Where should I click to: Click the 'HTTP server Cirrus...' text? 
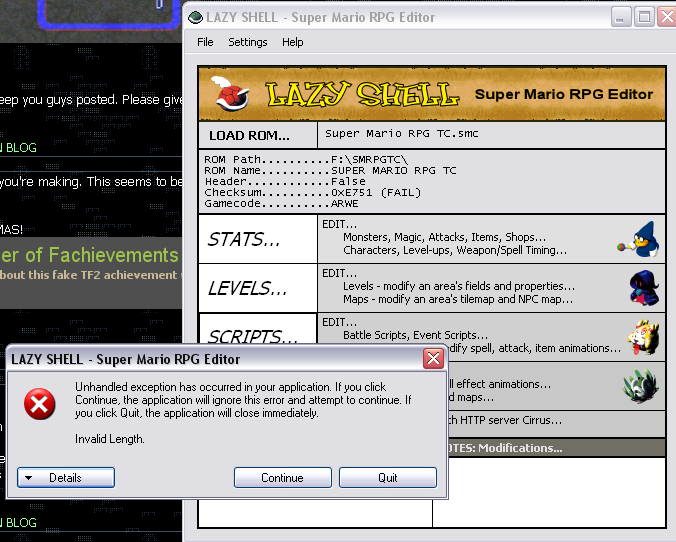(505, 420)
